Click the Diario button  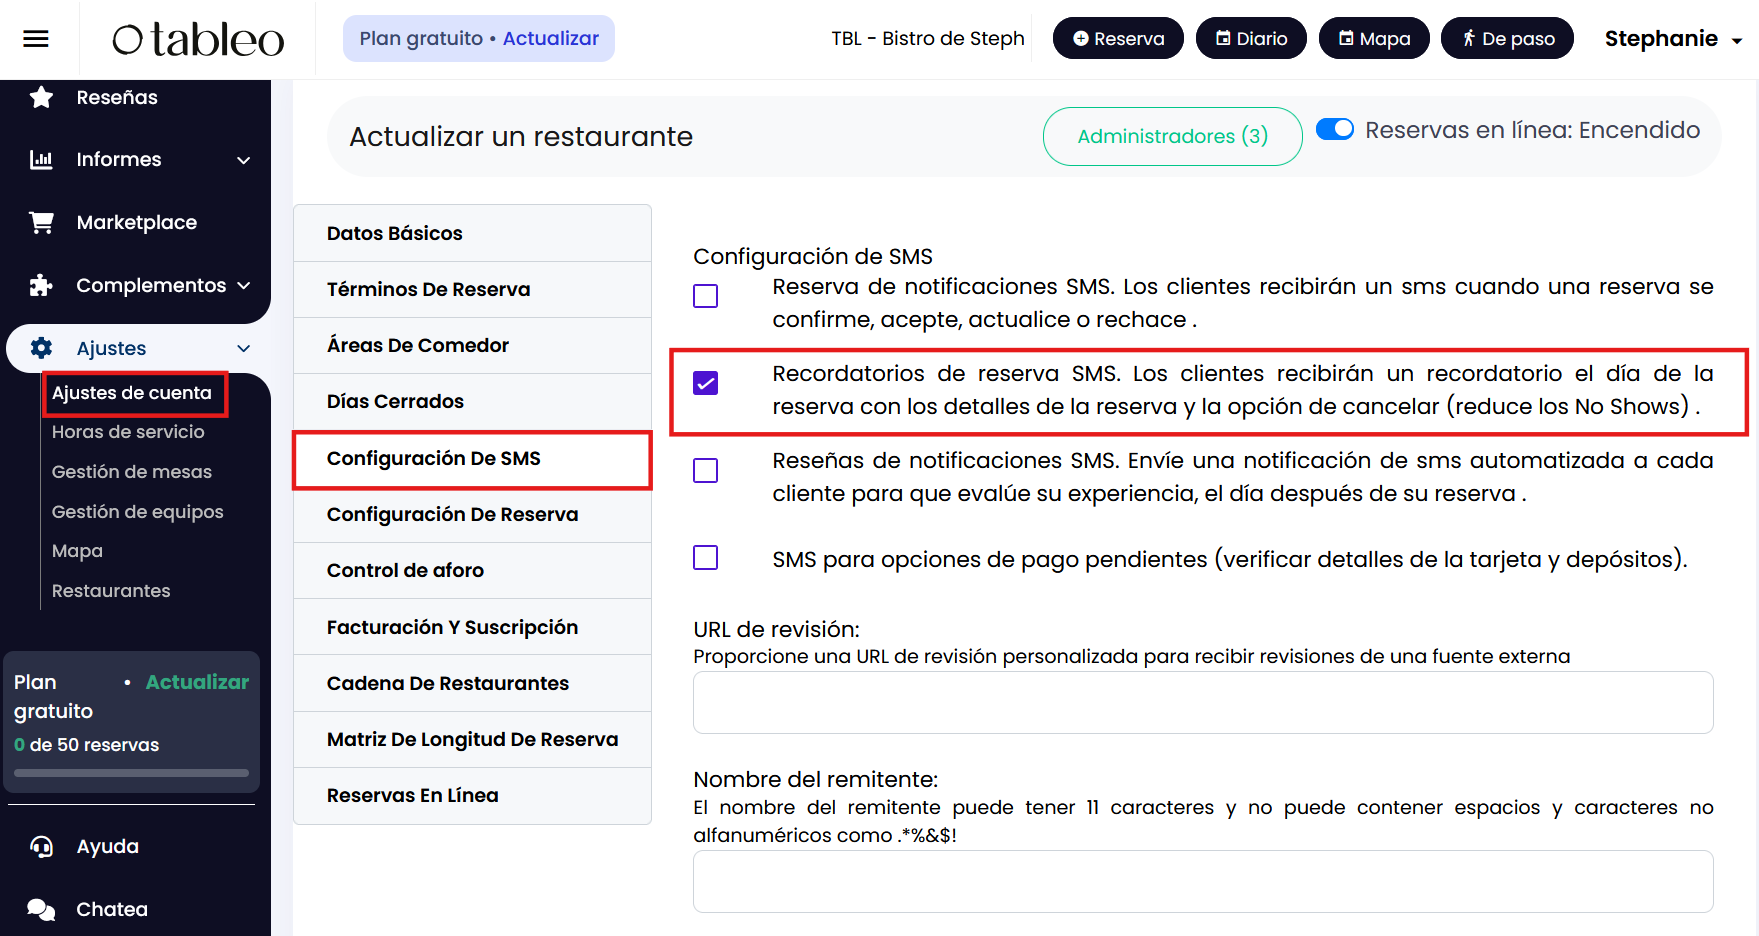point(1251,38)
